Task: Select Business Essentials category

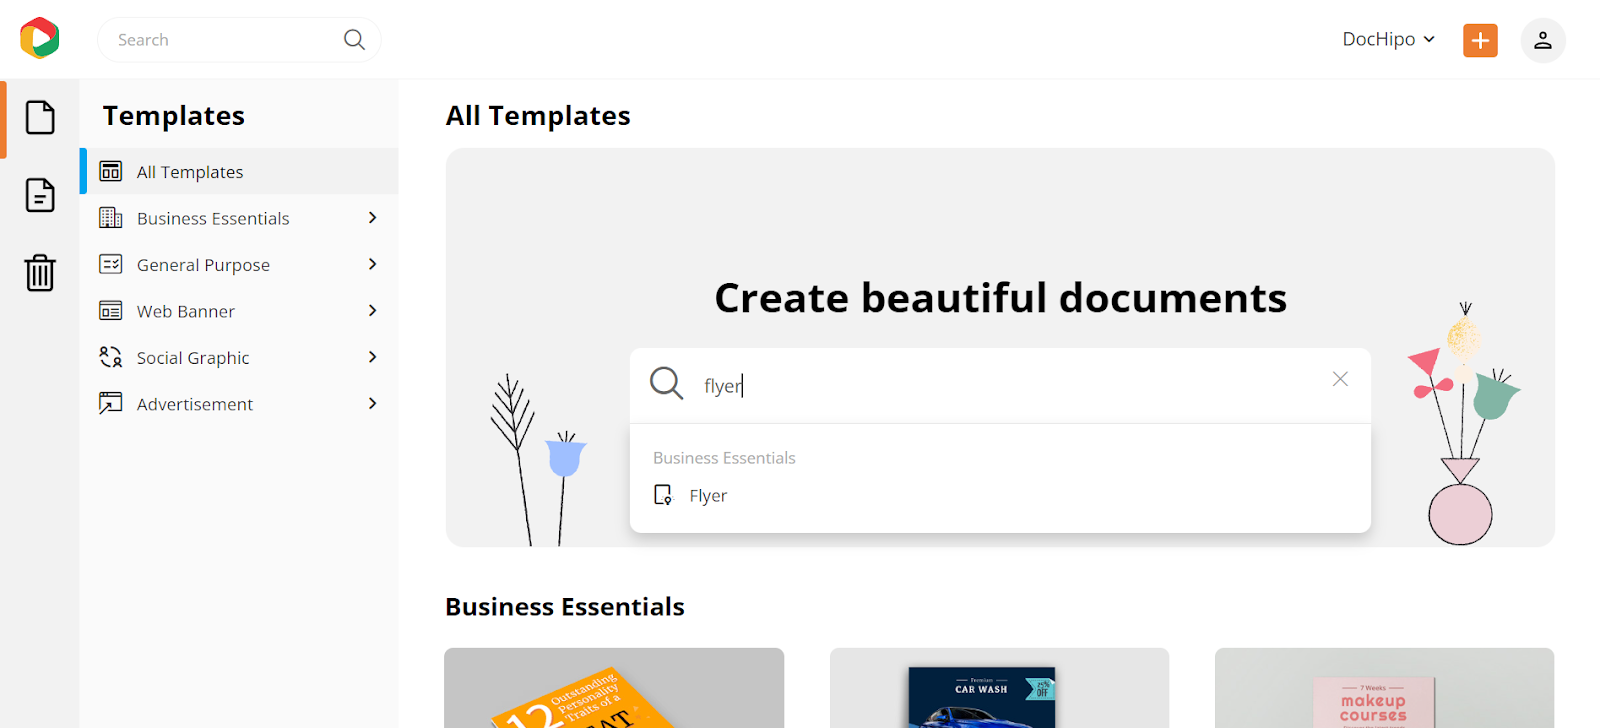Action: (239, 218)
